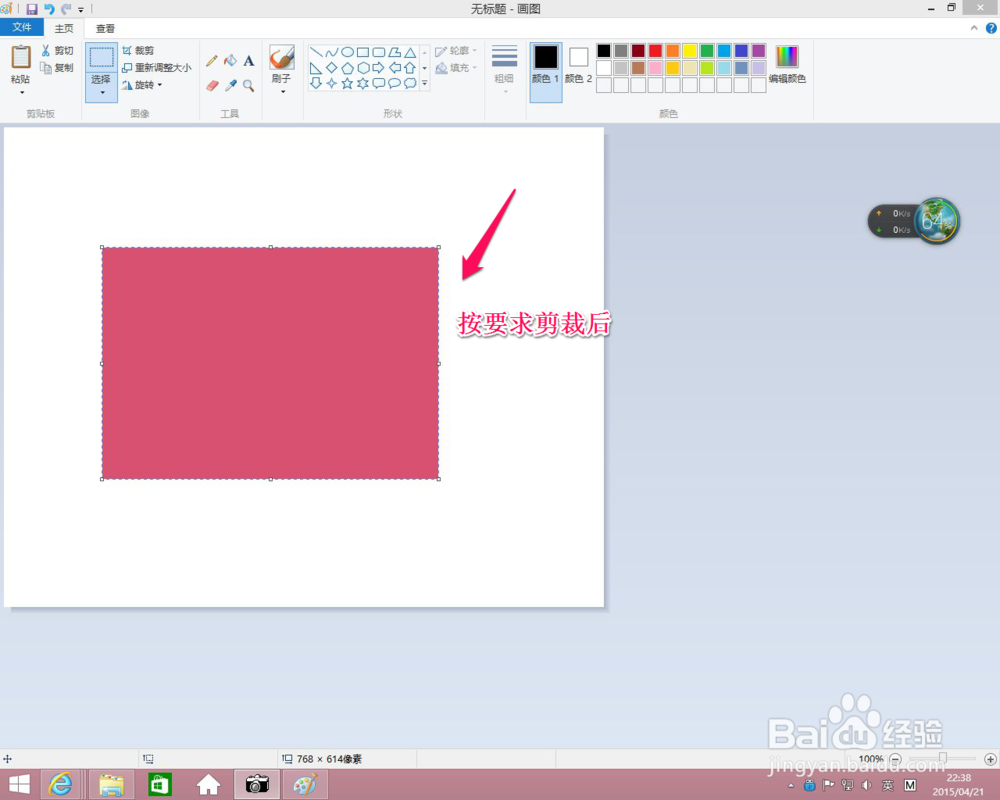
Task: Choose the diamond shape
Action: click(x=332, y=68)
